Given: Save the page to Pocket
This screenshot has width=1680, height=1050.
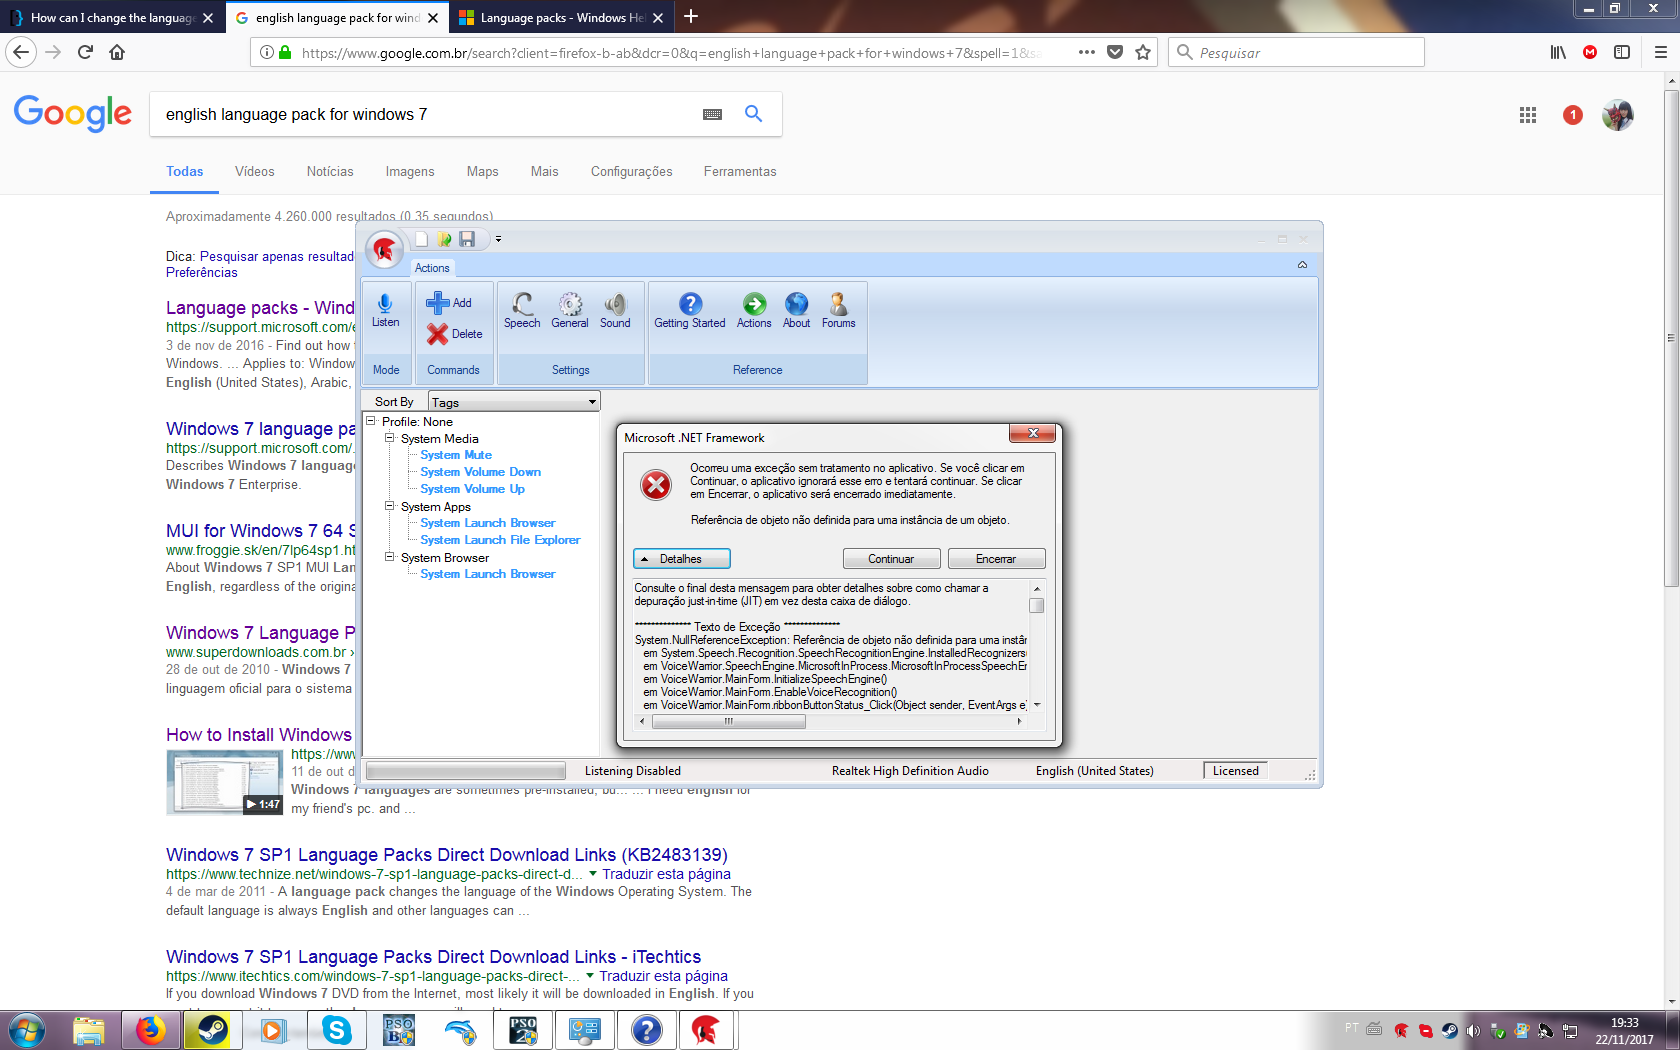Looking at the screenshot, I should [x=1115, y=52].
